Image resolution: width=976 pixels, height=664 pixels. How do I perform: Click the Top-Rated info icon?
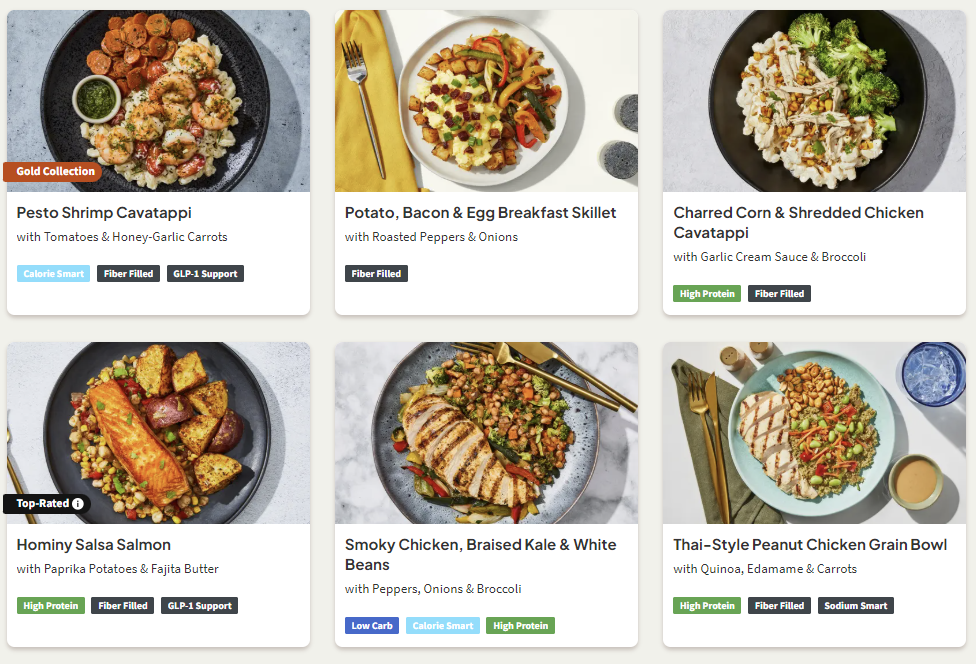pos(78,504)
